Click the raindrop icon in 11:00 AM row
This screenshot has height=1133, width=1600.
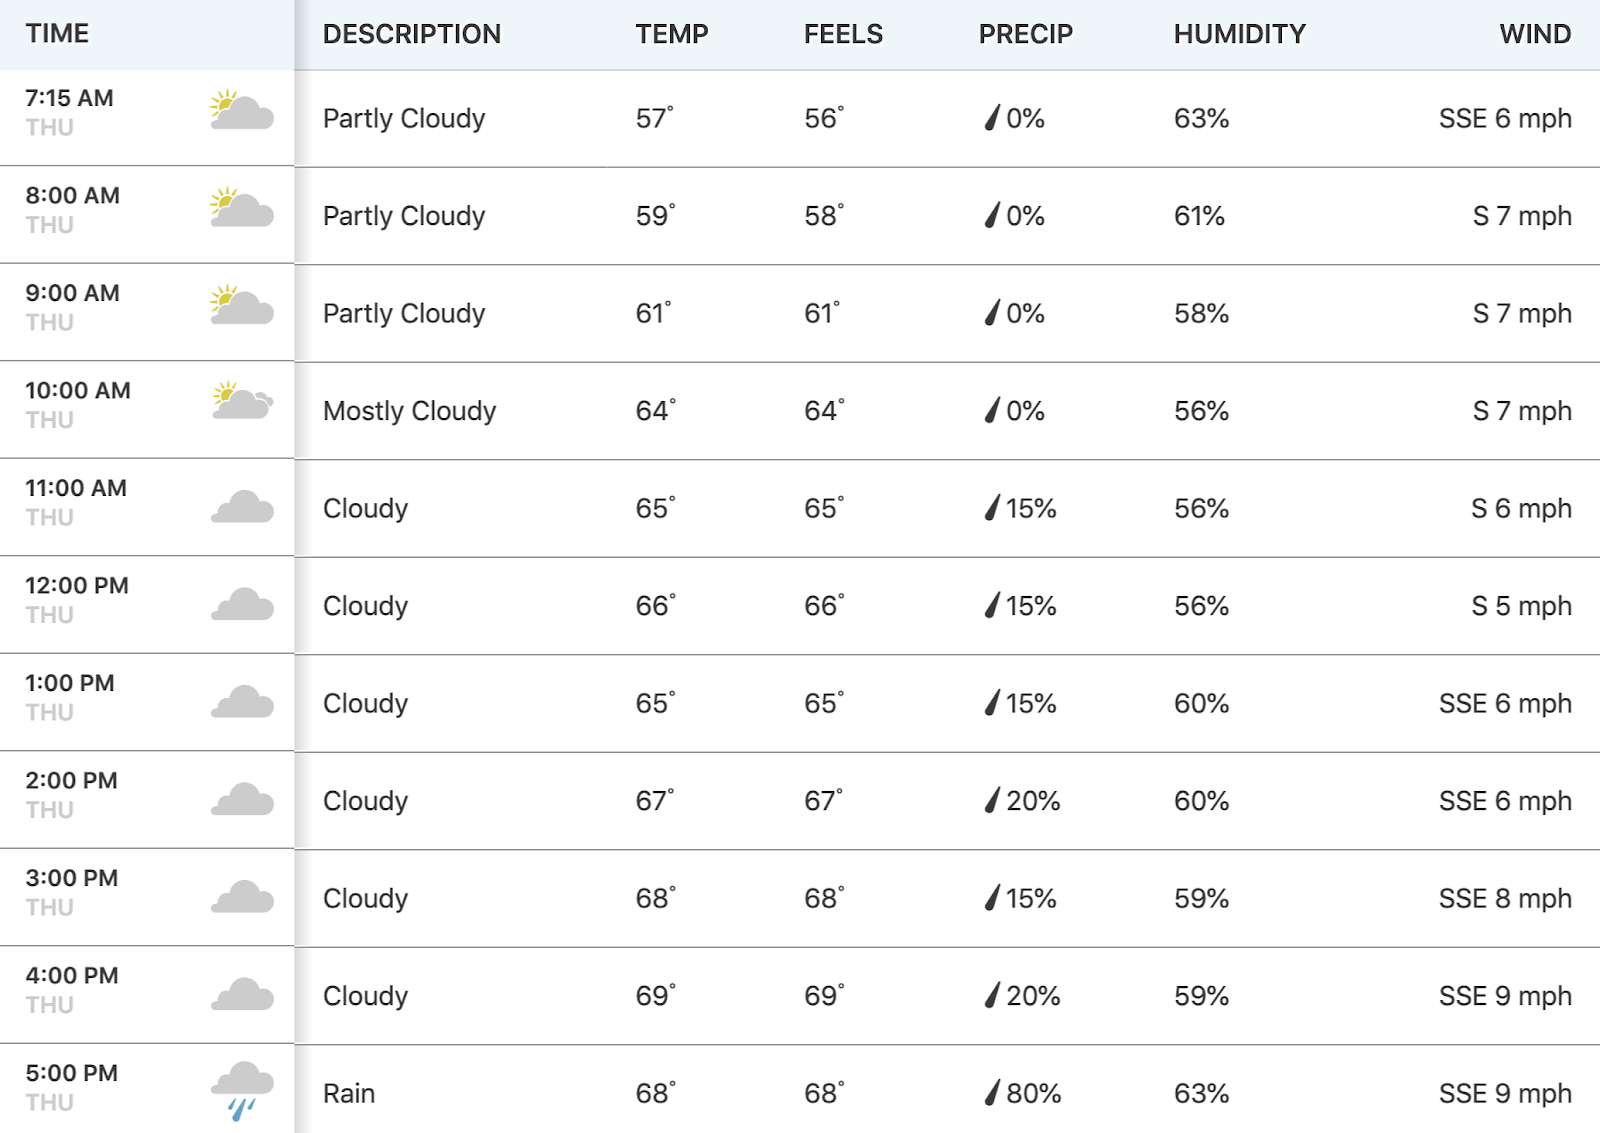coord(992,507)
